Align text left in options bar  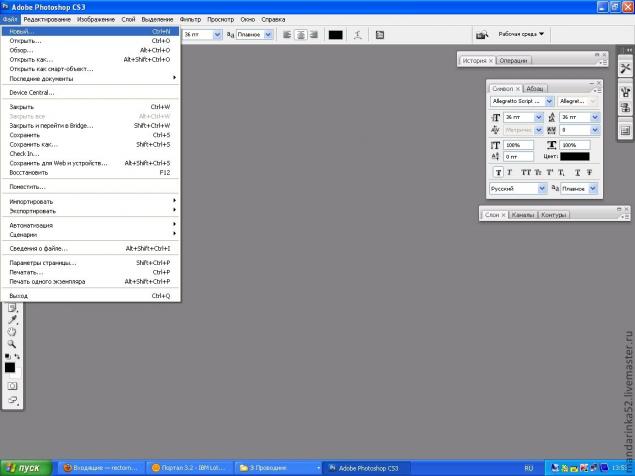pos(287,35)
